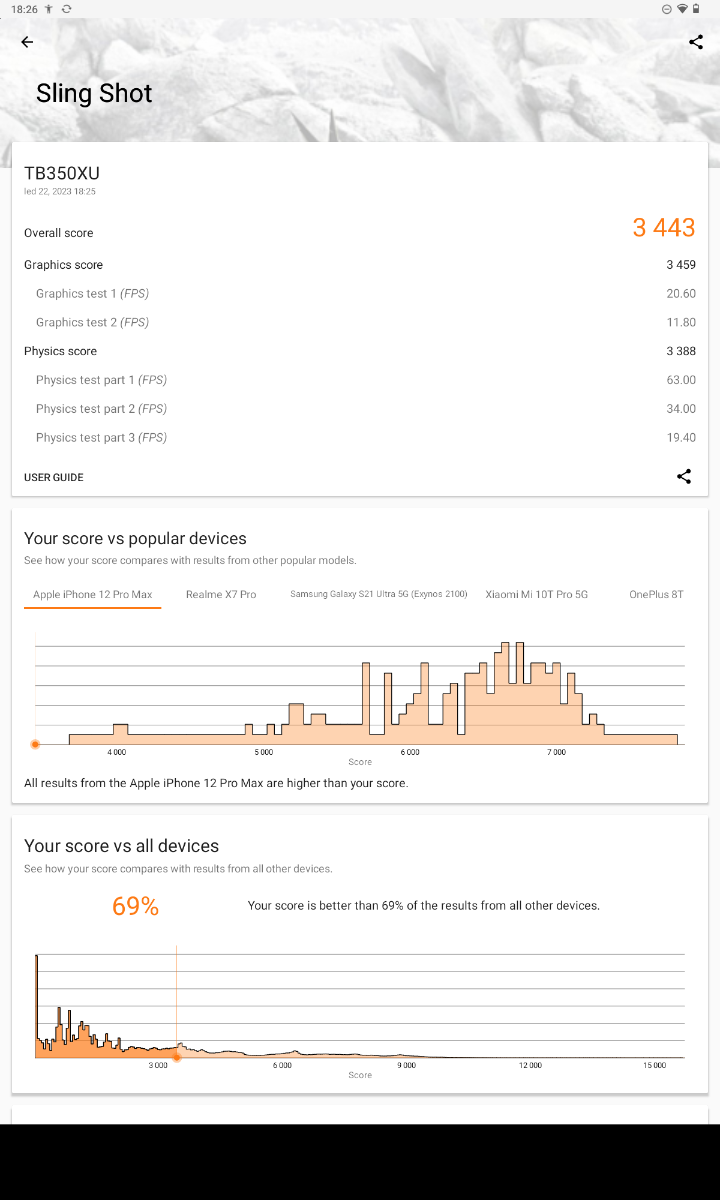Tap the share icon in top header
The height and width of the screenshot is (1200, 720).
(696, 42)
